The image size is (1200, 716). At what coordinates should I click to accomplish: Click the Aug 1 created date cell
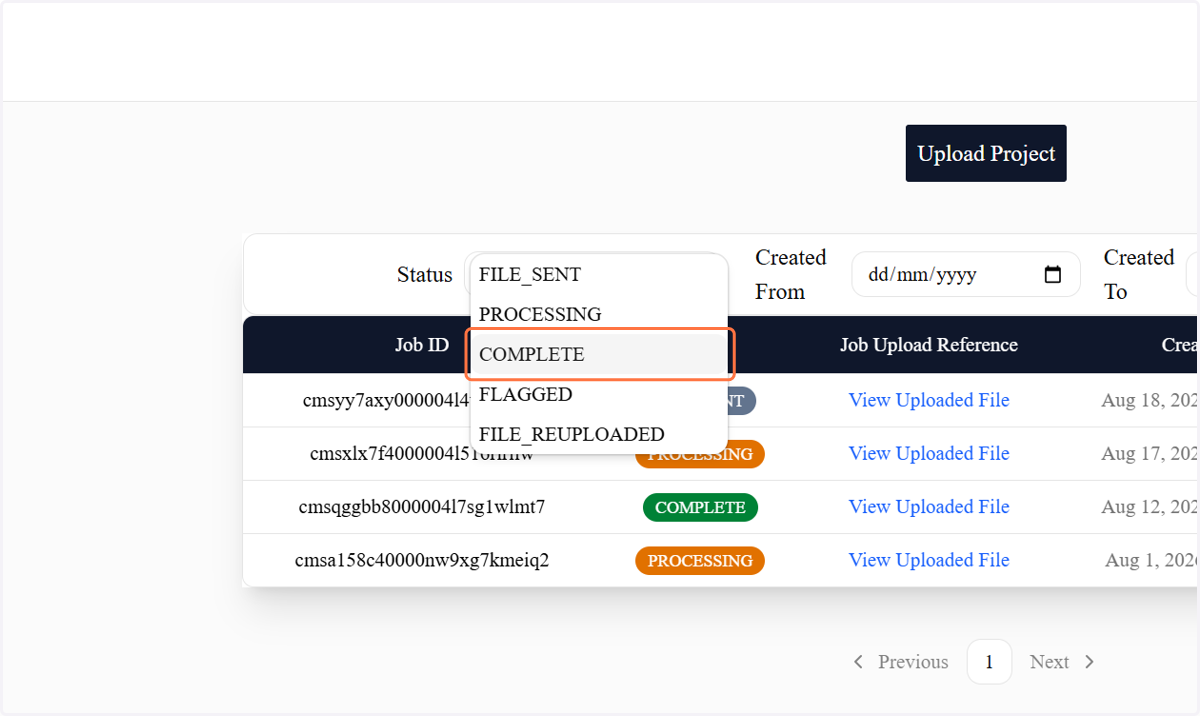(x=1152, y=560)
